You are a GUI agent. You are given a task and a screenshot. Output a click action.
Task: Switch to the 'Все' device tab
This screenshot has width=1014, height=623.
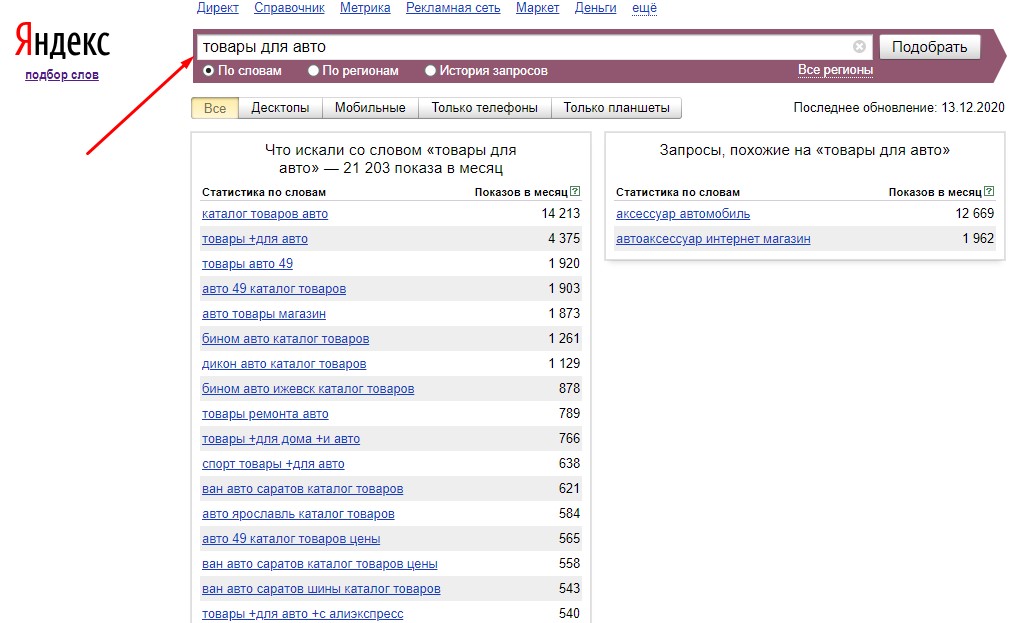click(x=215, y=108)
